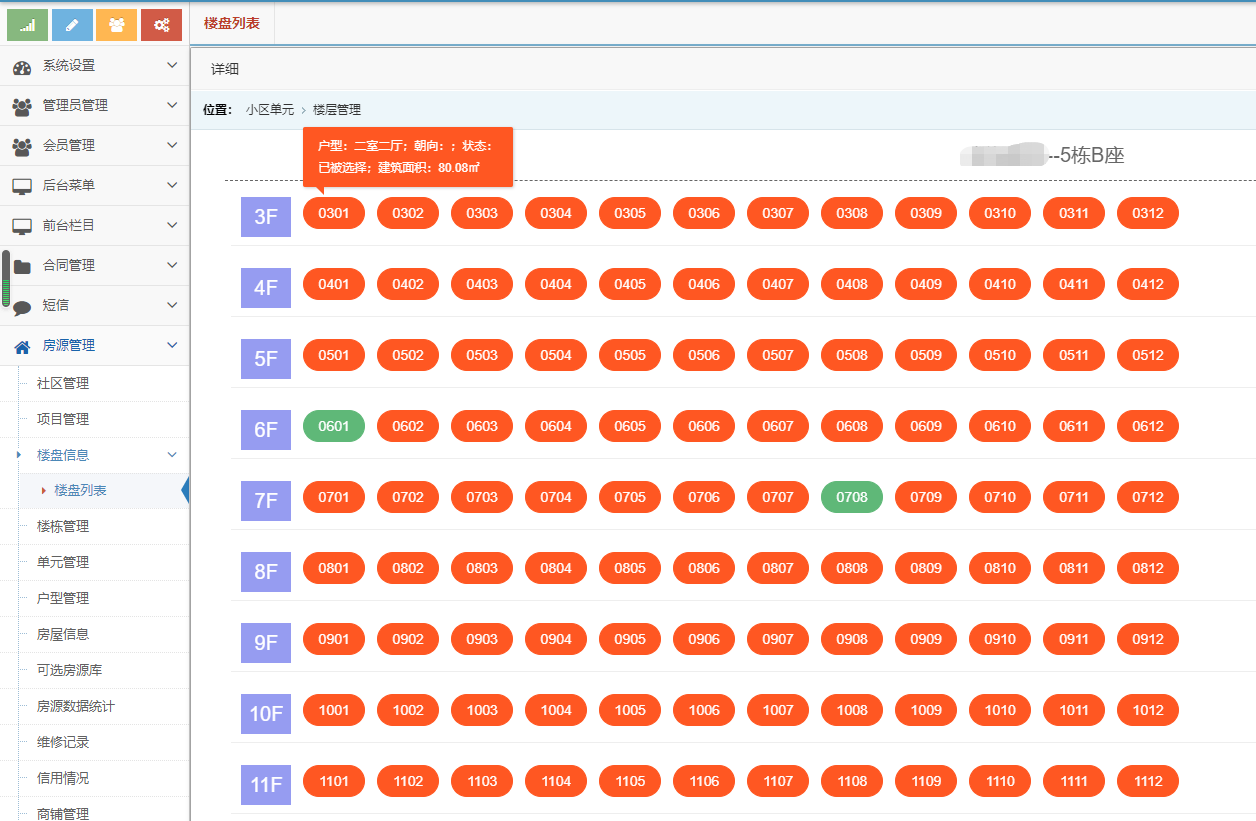Screen dimensions: 1256x821
Task: Expand the 会员管理 menu chevron
Action: click(x=172, y=145)
